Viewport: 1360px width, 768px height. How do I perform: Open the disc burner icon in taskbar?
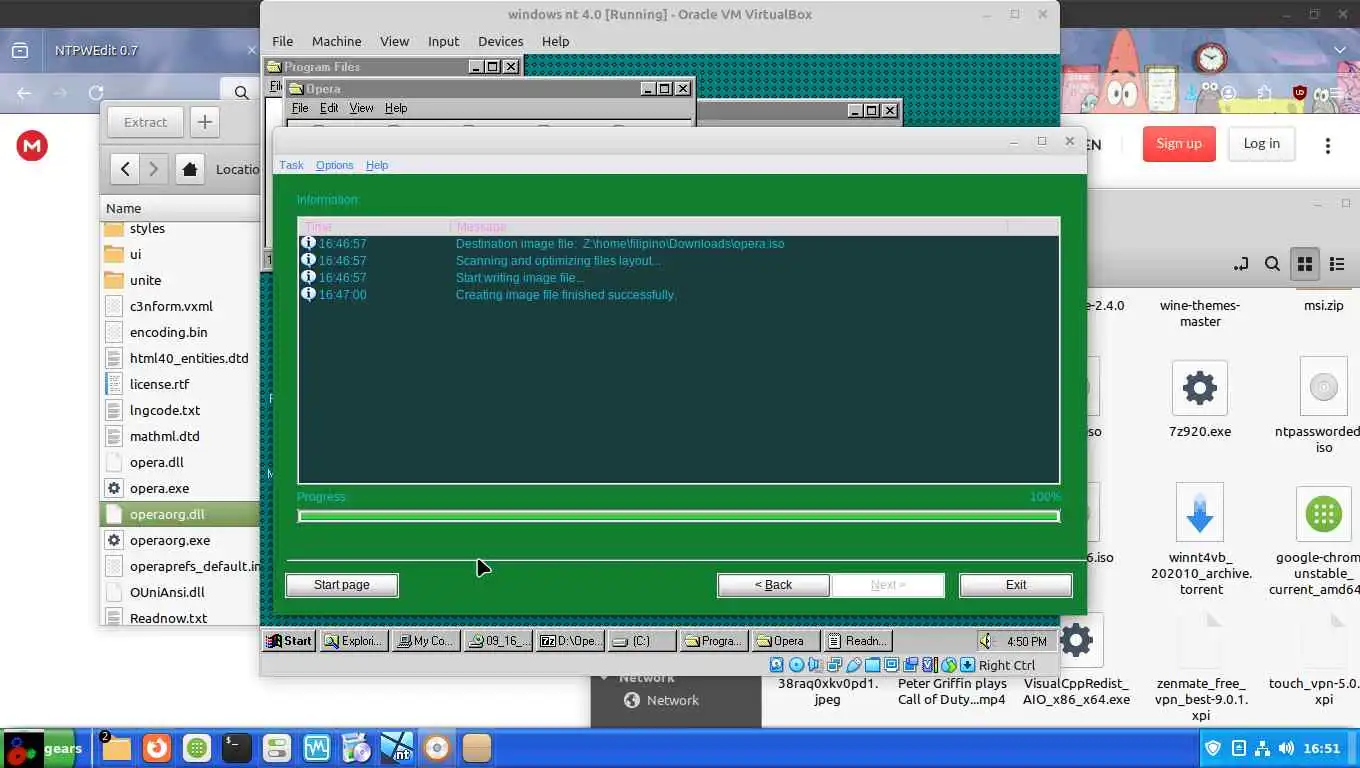437,748
